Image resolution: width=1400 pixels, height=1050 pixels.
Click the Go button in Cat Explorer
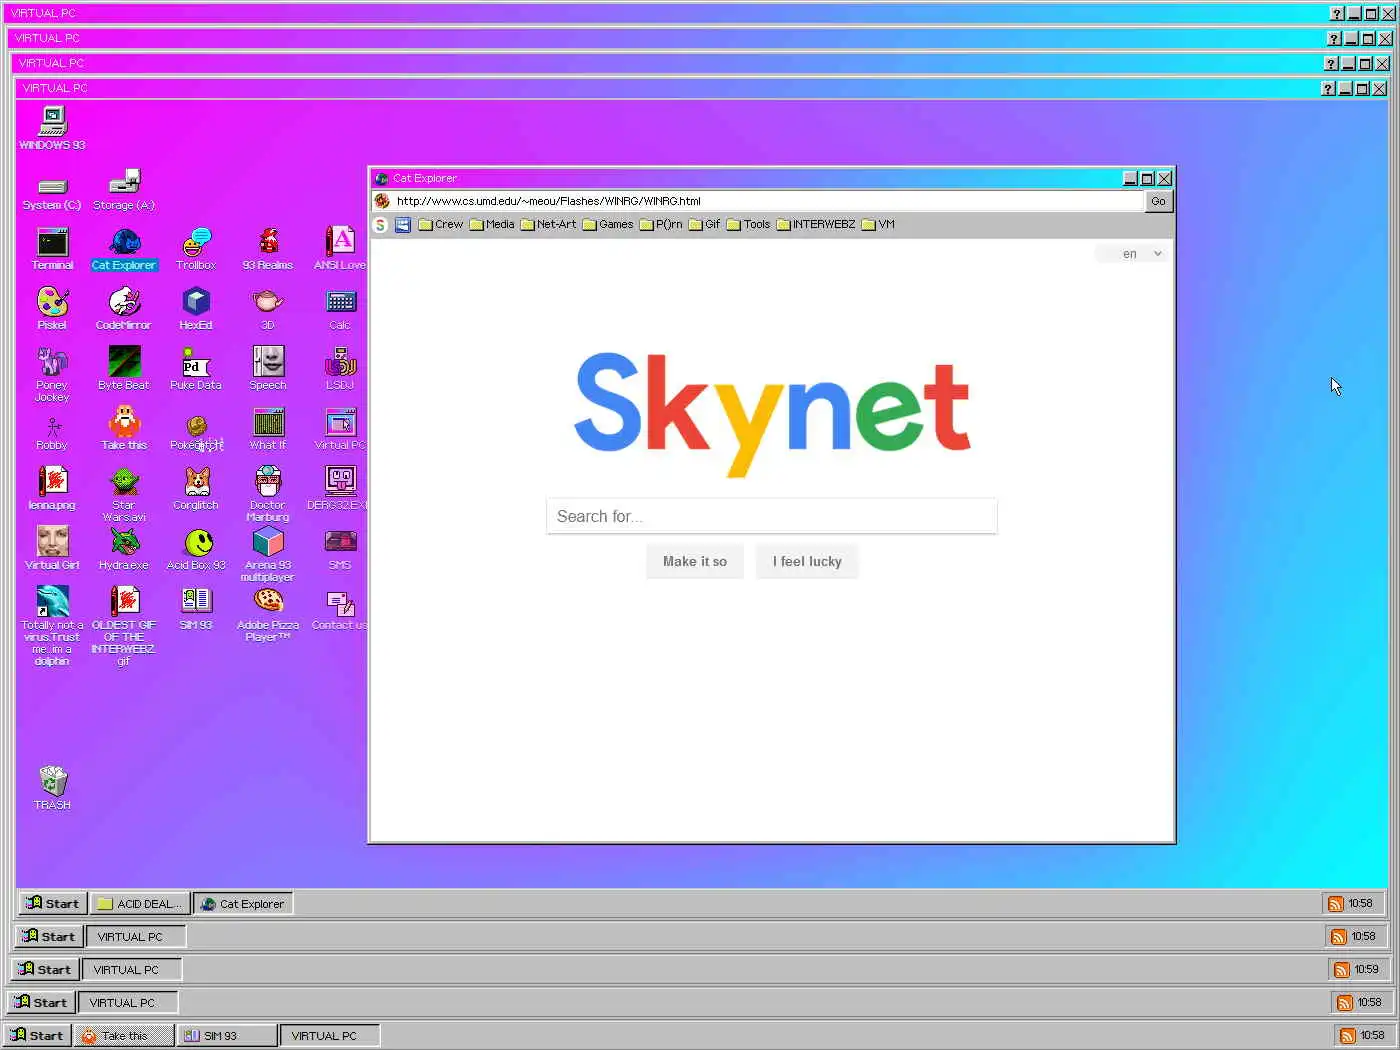click(x=1158, y=201)
